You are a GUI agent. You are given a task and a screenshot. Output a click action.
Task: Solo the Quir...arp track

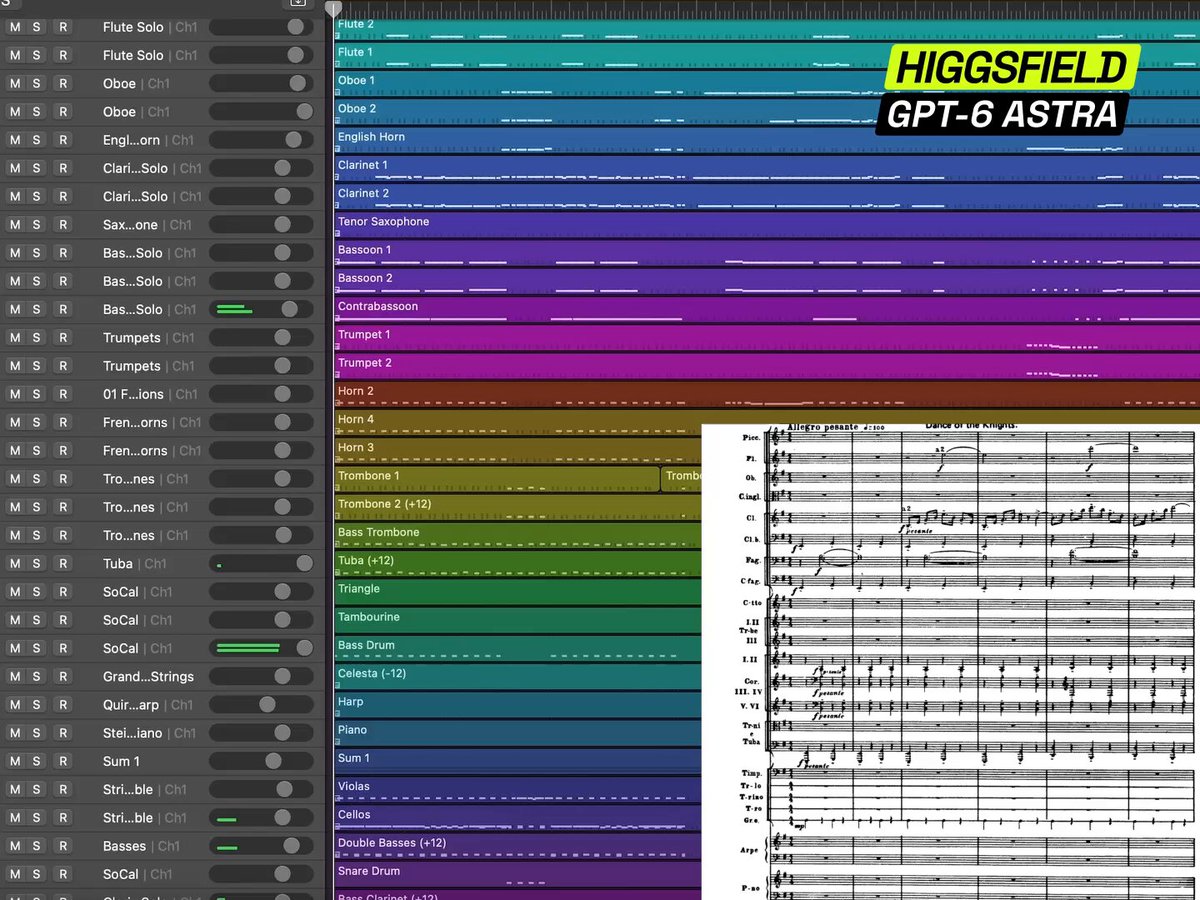(37, 705)
